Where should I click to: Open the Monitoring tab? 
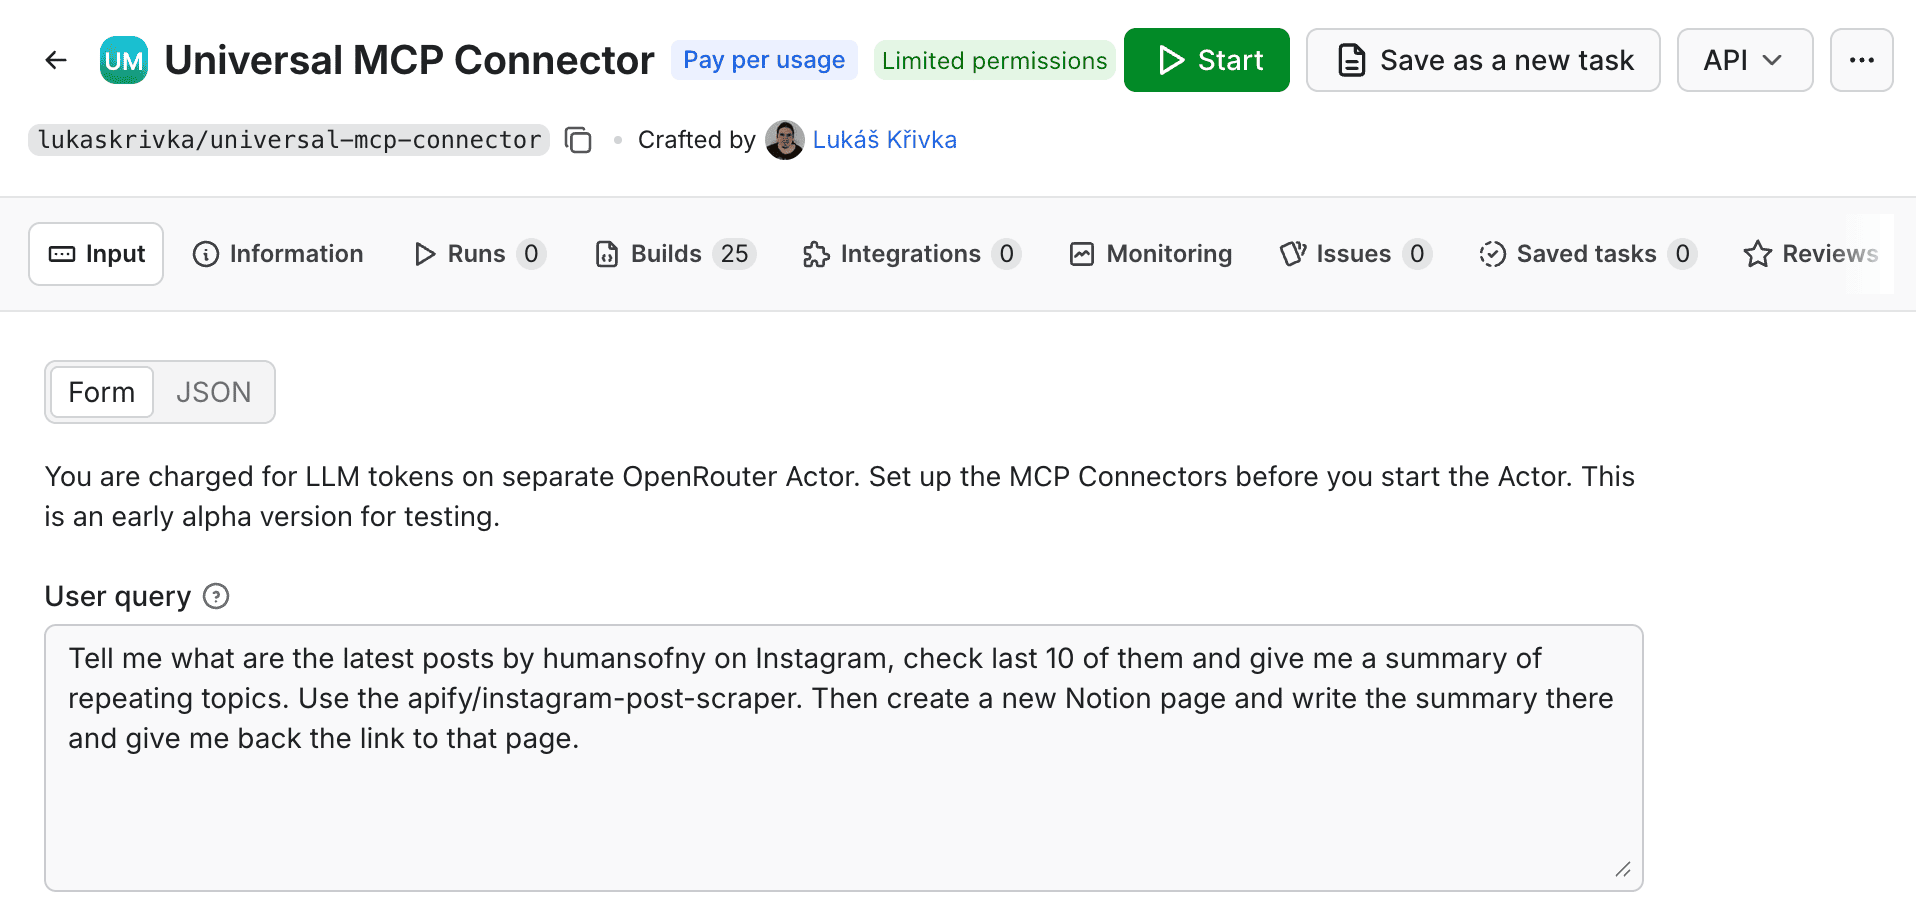[x=1151, y=254]
